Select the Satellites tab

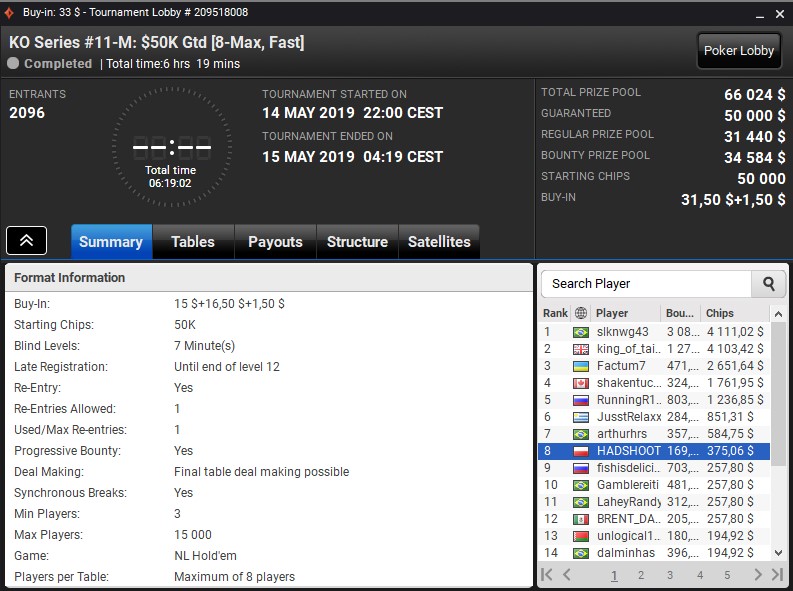point(439,242)
